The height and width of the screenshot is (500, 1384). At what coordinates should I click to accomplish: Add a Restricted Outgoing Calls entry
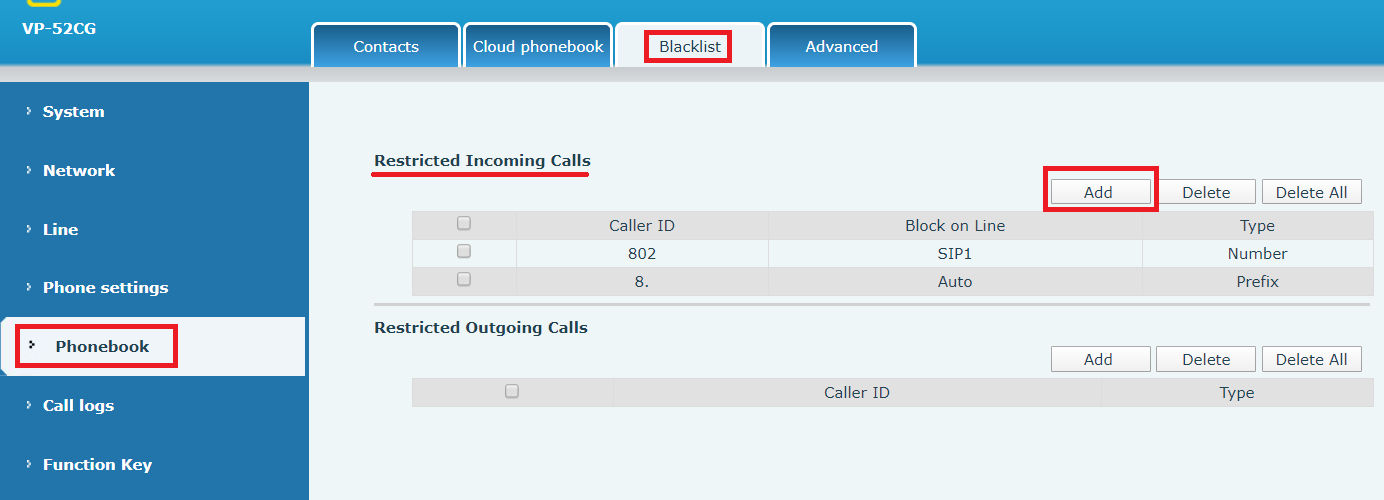[1098, 359]
